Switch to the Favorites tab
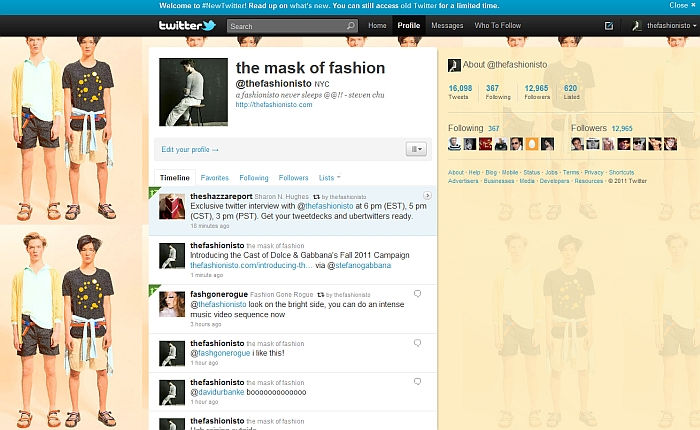 (215, 176)
